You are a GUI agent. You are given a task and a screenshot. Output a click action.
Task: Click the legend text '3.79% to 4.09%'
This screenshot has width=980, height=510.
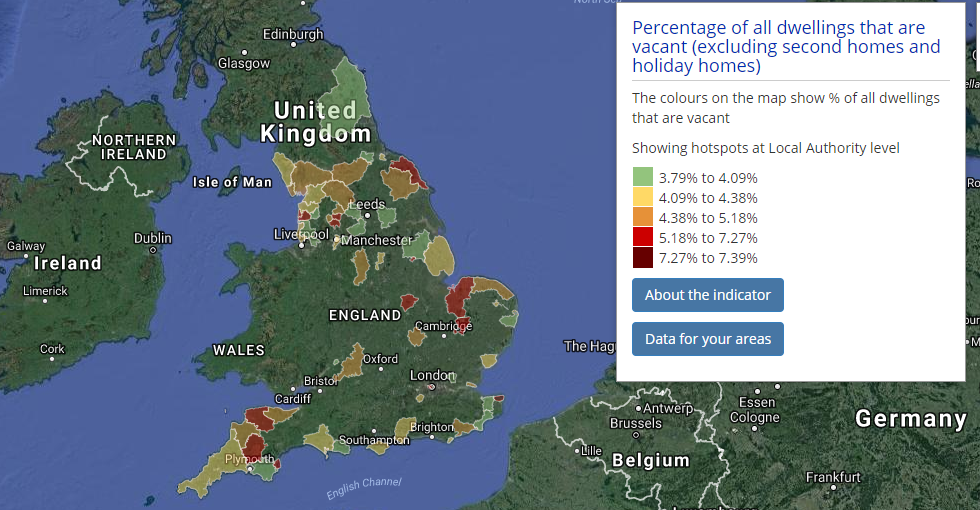708,178
